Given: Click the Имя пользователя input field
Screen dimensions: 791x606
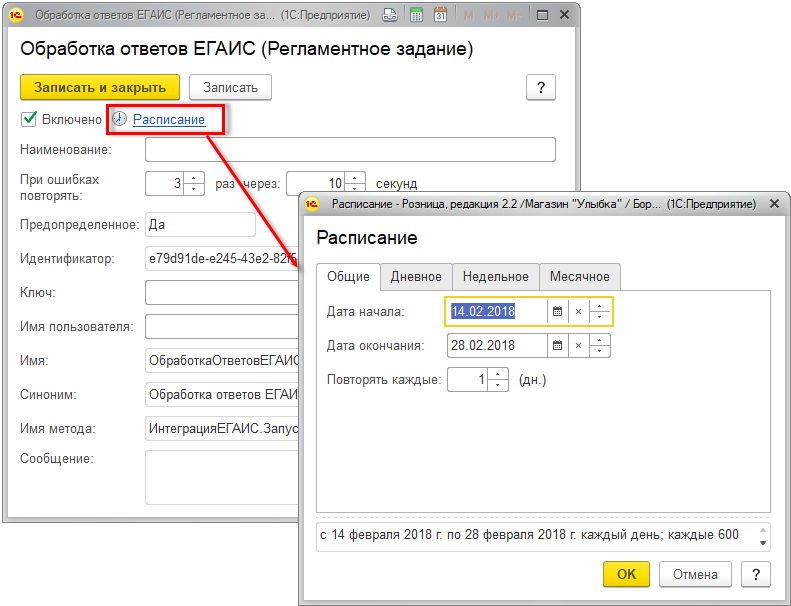Looking at the screenshot, I should [x=222, y=326].
